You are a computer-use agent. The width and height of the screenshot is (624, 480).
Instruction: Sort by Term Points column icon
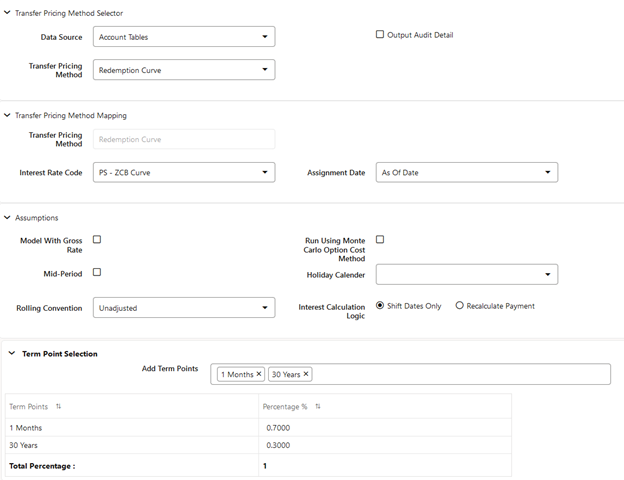pyautogui.click(x=58, y=407)
